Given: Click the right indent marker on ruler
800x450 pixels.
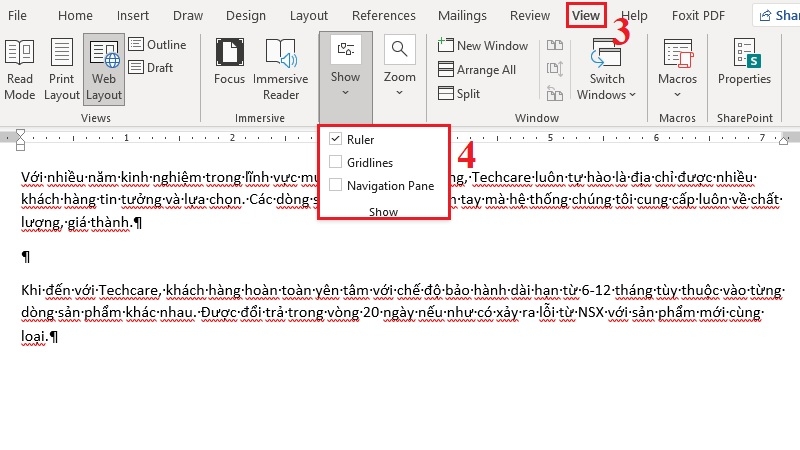Looking at the screenshot, I should coord(783,141).
